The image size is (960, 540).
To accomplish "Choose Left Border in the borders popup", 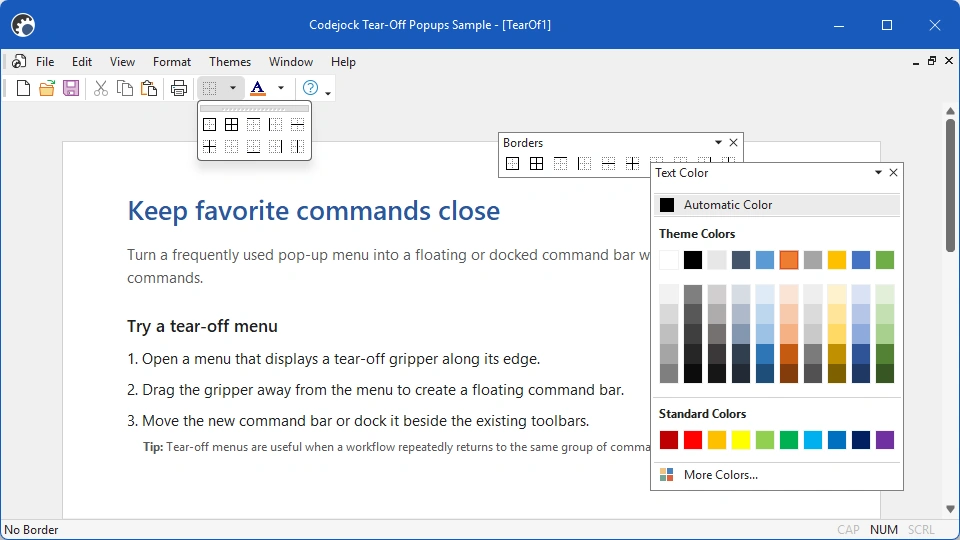I will click(276, 125).
